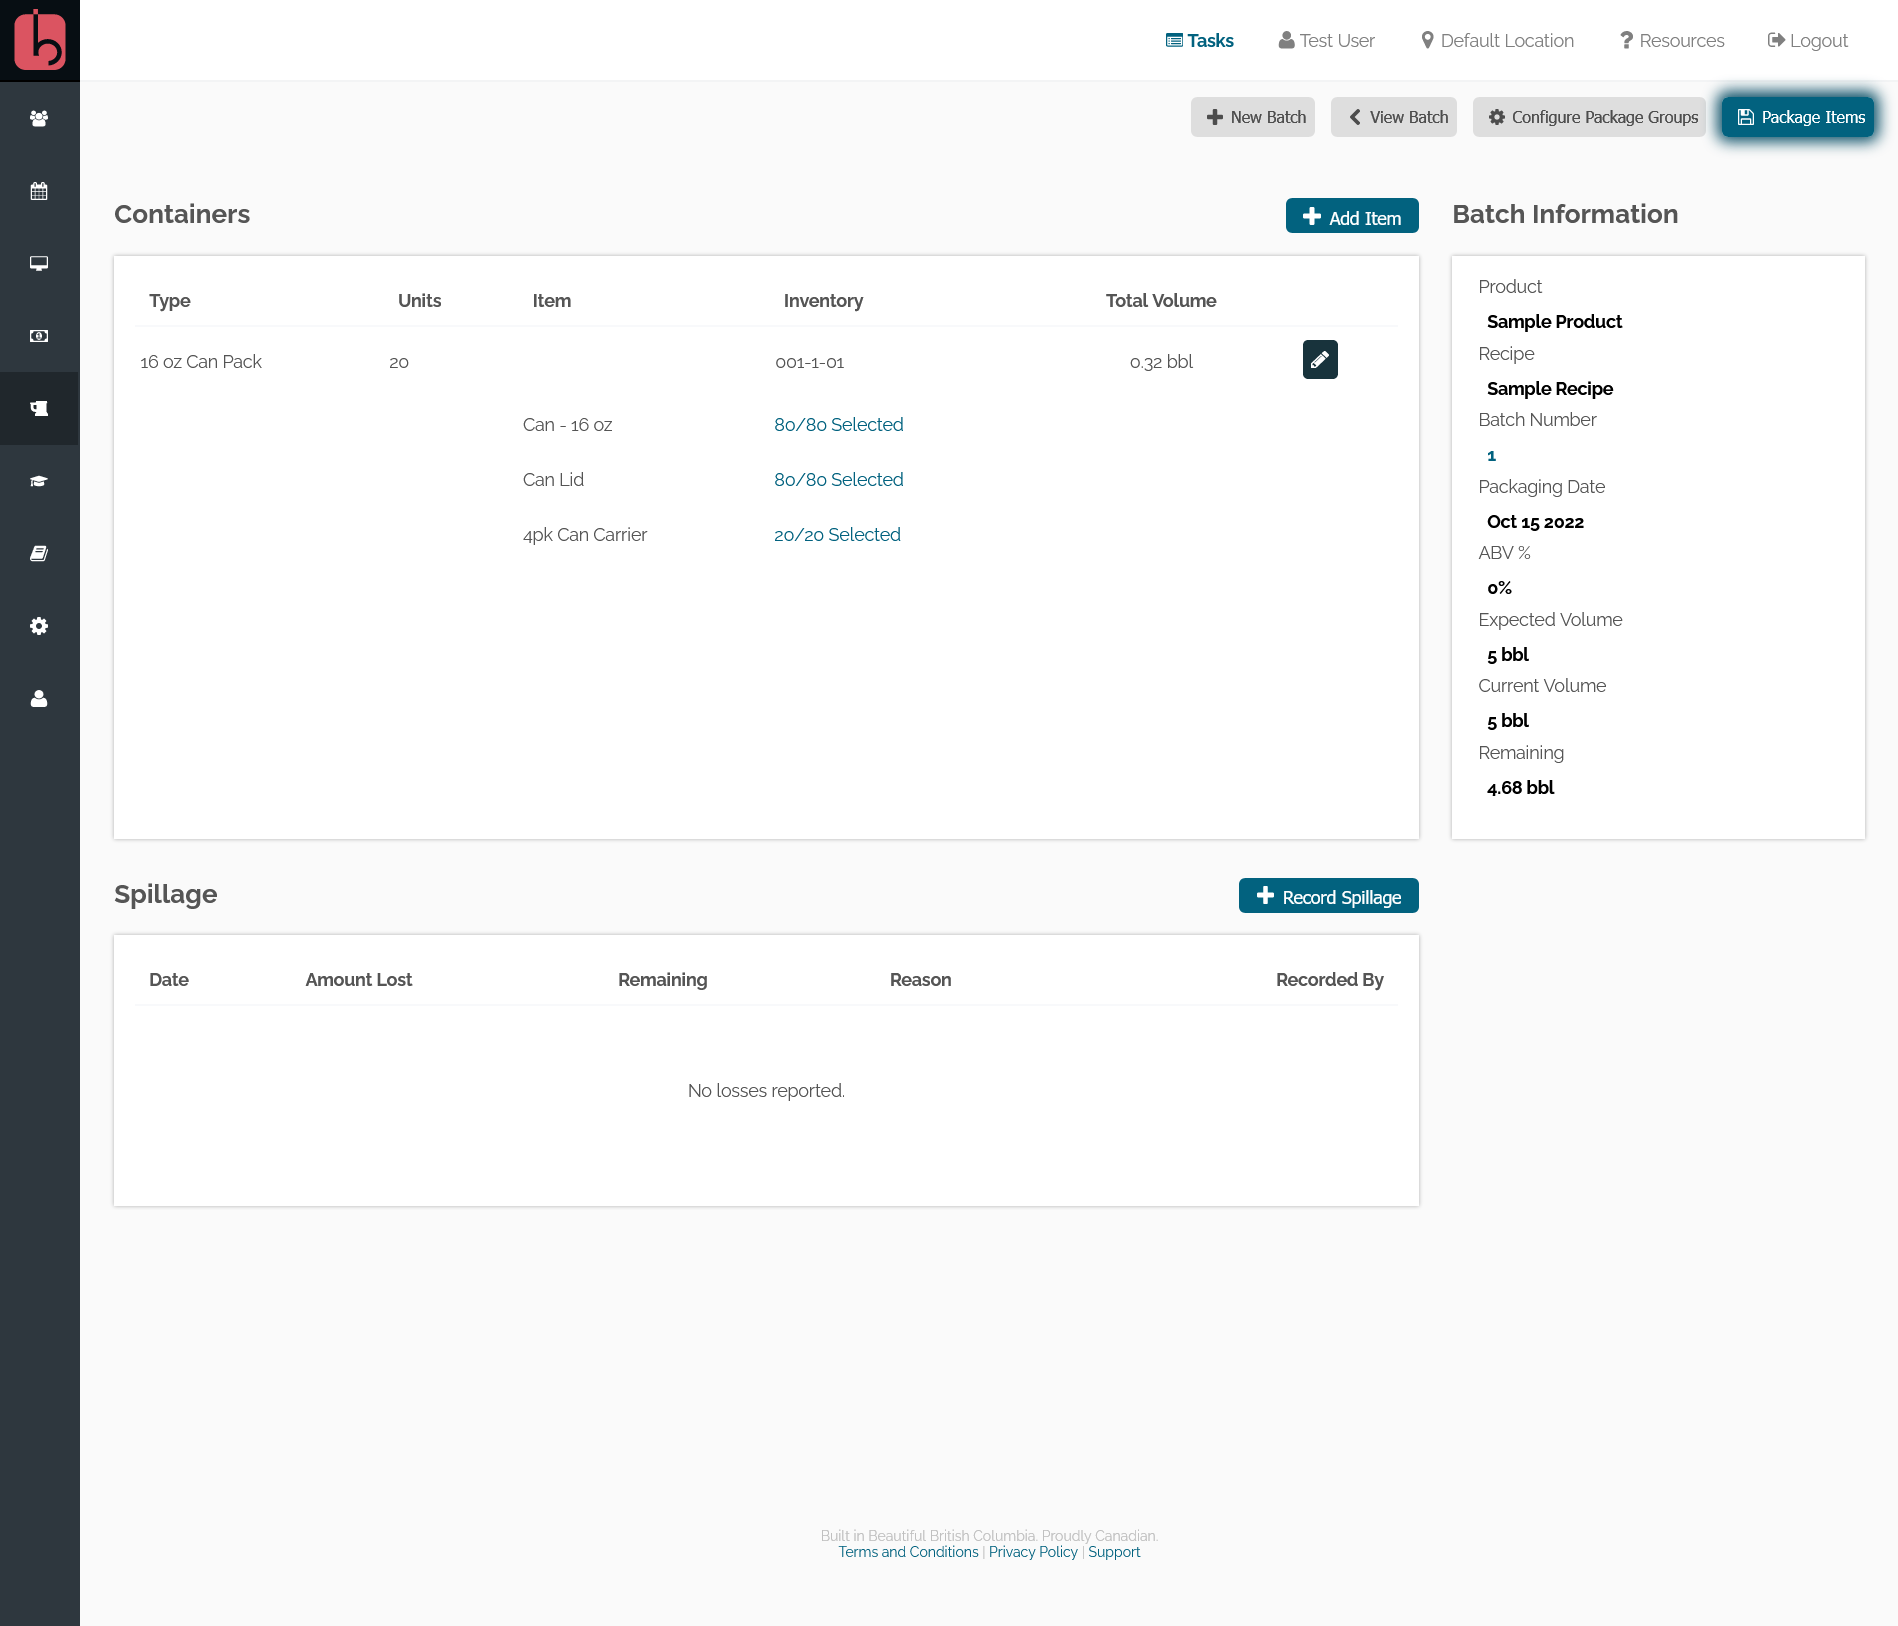The width and height of the screenshot is (1898, 1626).
Task: Click the No losses reported message
Action: click(766, 1090)
